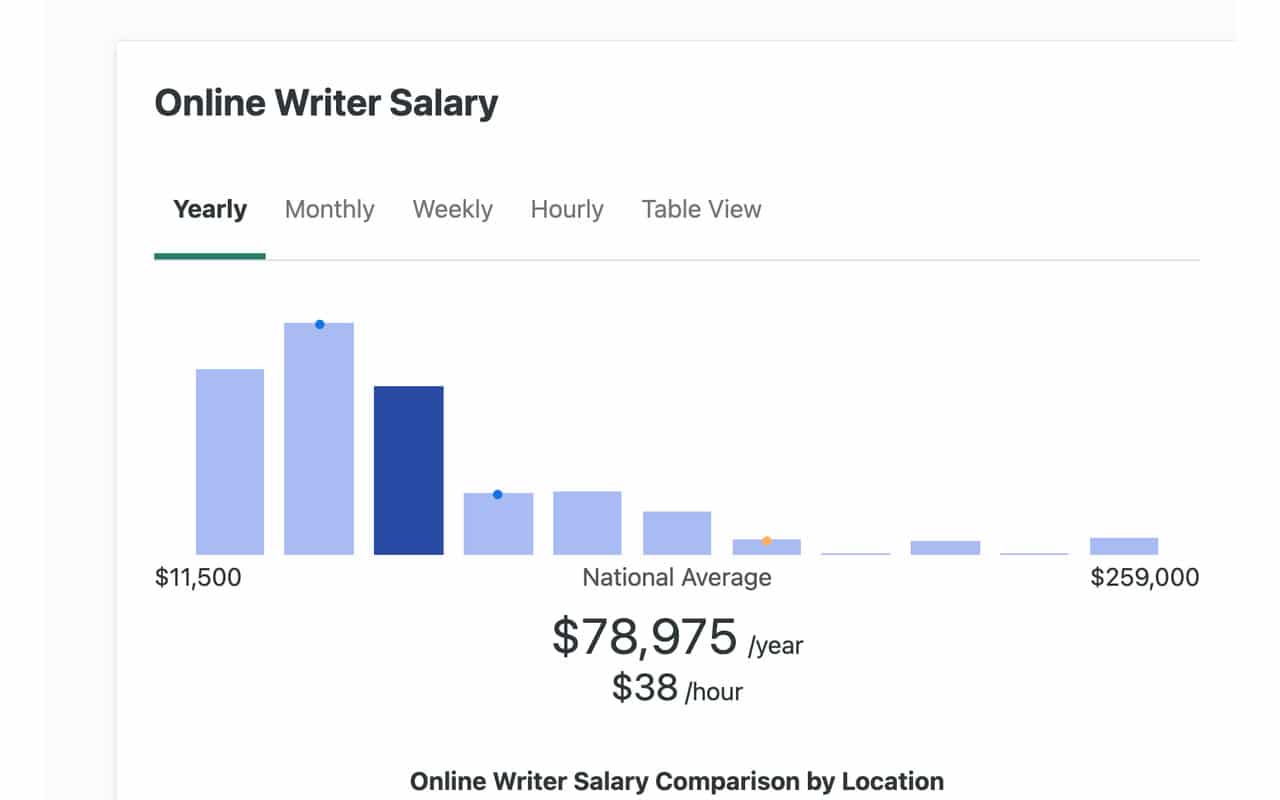This screenshot has height=800, width=1280.
Task: Click the Online Writer Salary heading
Action: [327, 102]
